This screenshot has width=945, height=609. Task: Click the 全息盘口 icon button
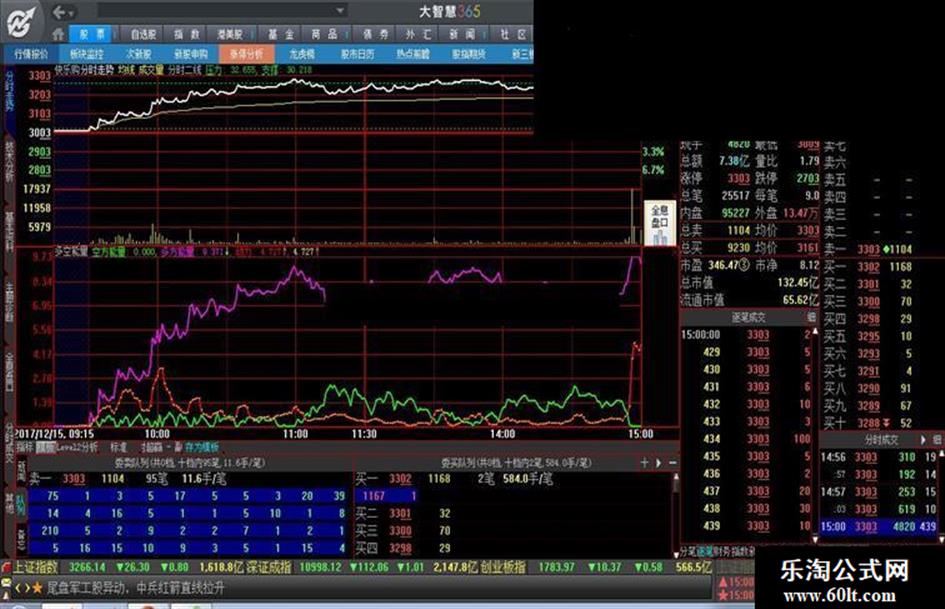tap(659, 224)
